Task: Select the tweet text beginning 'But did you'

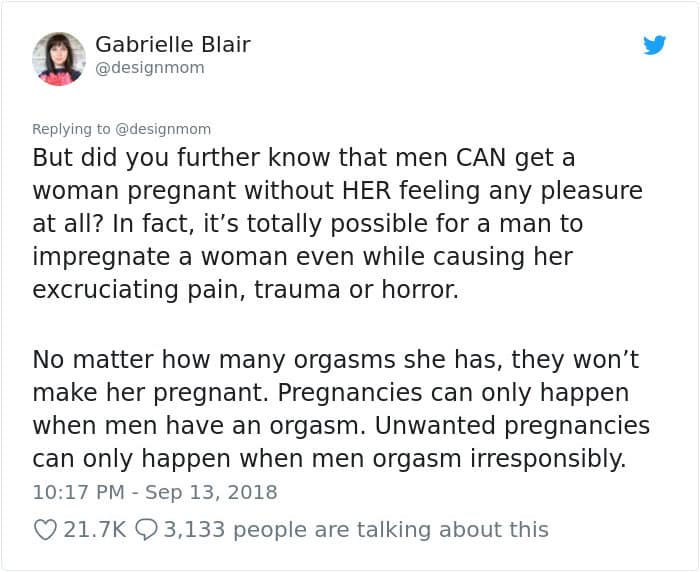Action: [x=338, y=224]
